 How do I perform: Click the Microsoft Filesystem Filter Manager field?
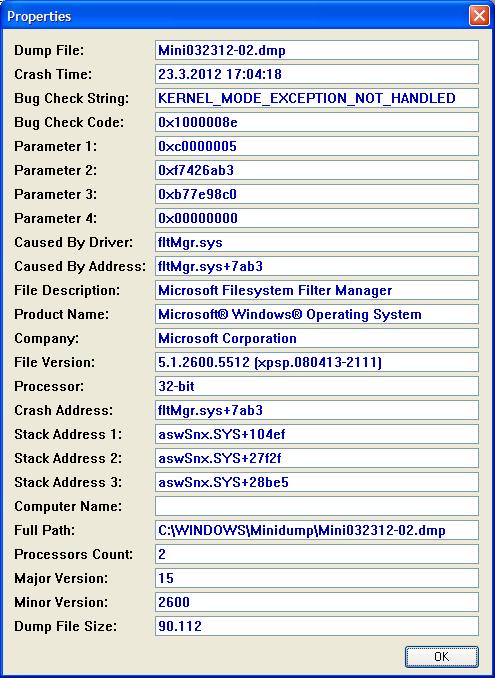click(x=317, y=290)
